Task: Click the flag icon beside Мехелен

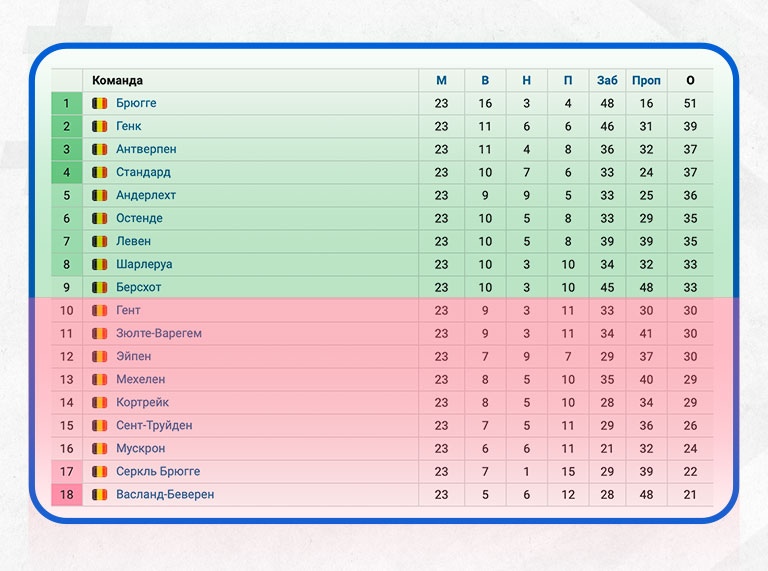Action: [x=100, y=379]
